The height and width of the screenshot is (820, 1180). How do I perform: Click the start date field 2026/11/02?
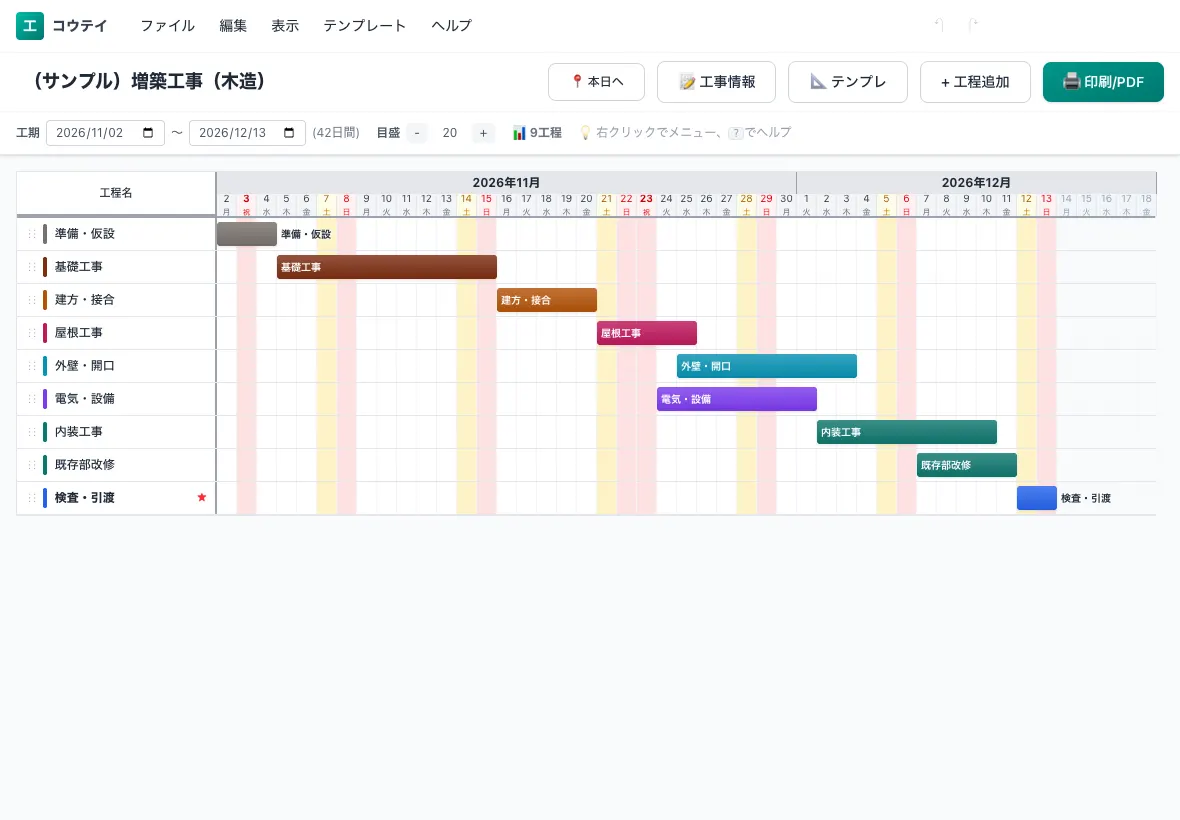tap(105, 133)
